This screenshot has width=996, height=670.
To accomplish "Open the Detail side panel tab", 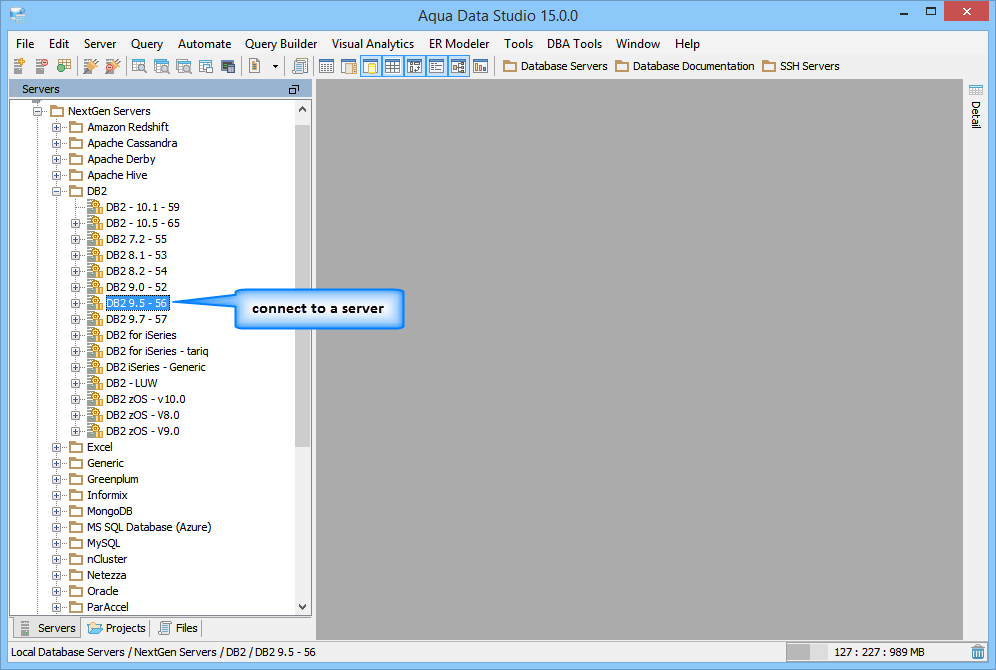I will click(x=976, y=114).
